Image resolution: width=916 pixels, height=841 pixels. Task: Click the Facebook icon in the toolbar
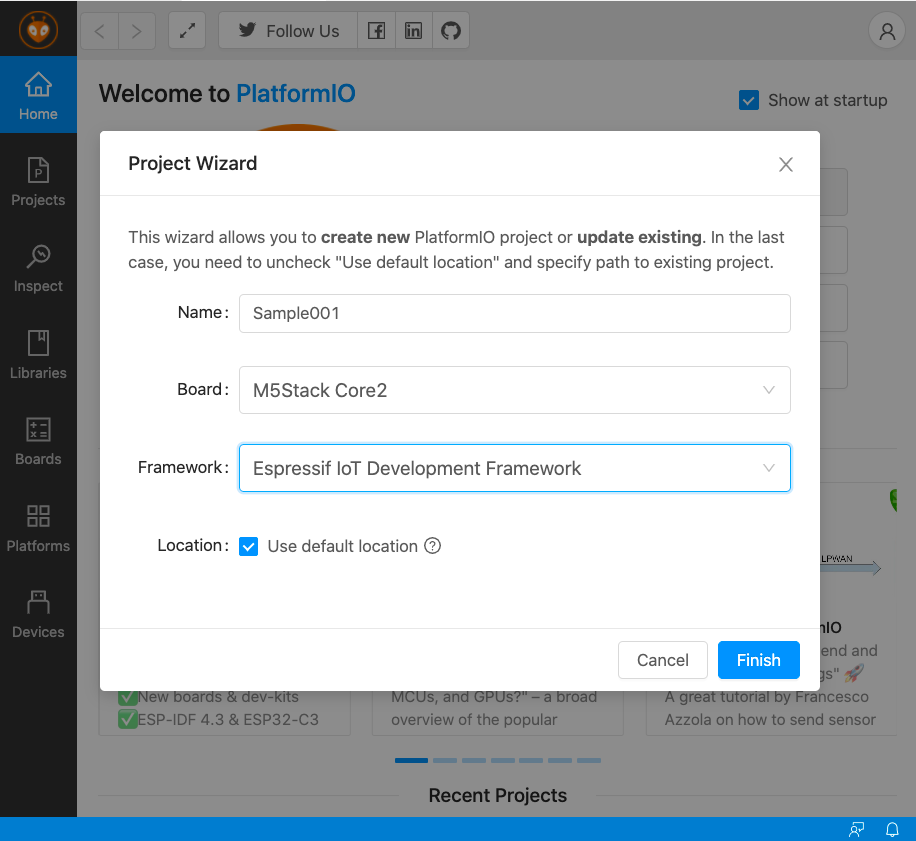coord(377,30)
